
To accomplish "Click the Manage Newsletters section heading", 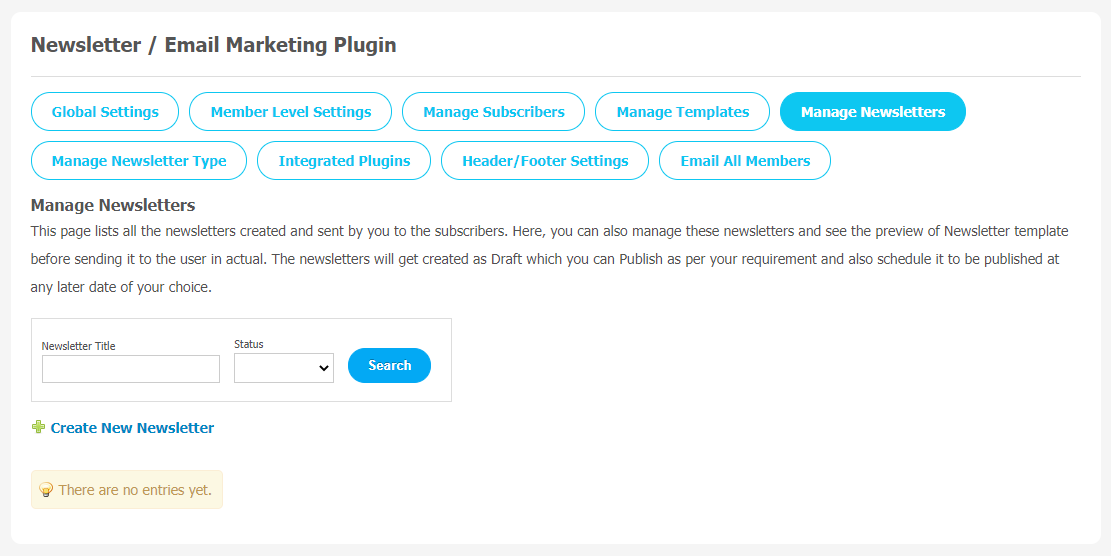I will pyautogui.click(x=113, y=205).
